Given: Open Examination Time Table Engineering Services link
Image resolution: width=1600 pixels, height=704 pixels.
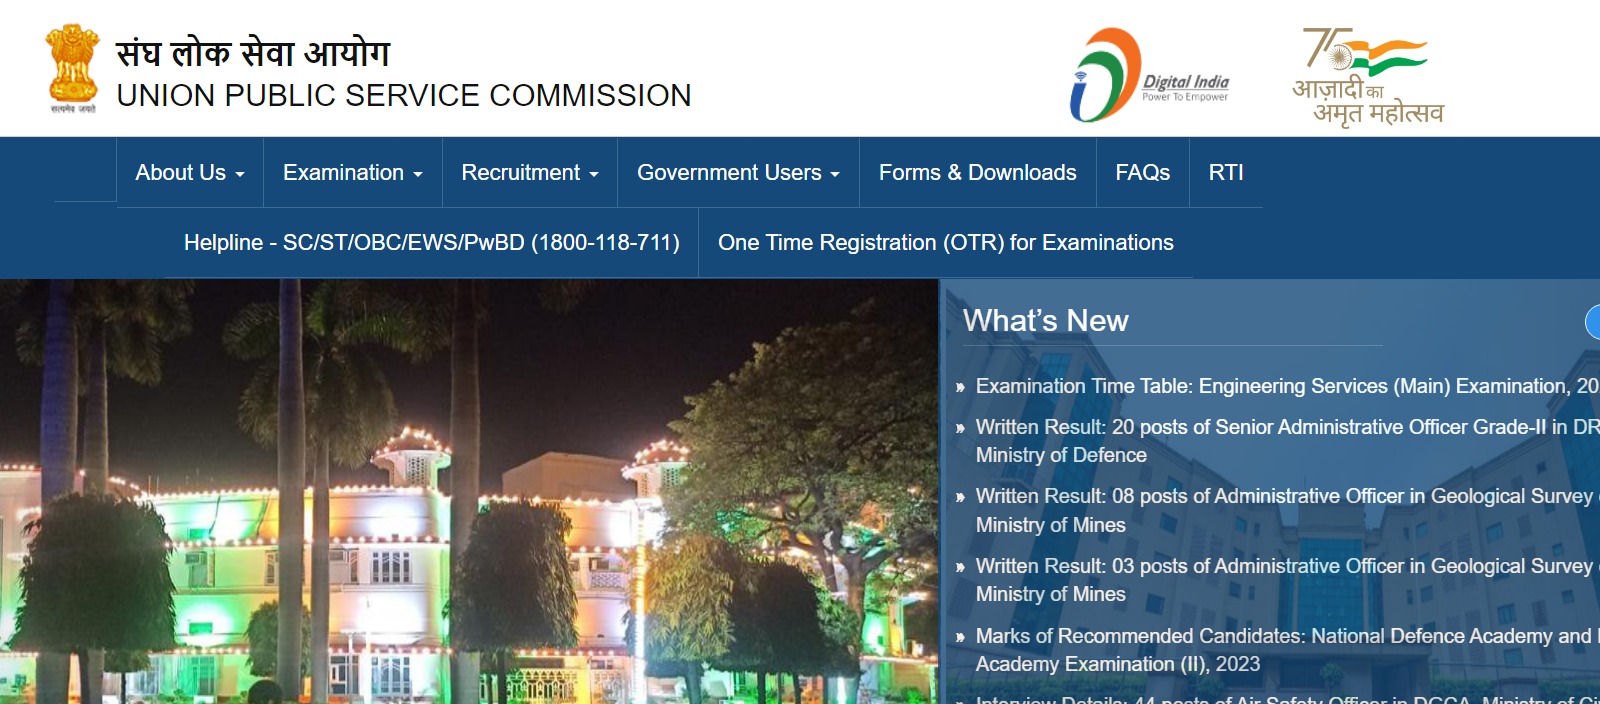Looking at the screenshot, I should click(x=1287, y=386).
